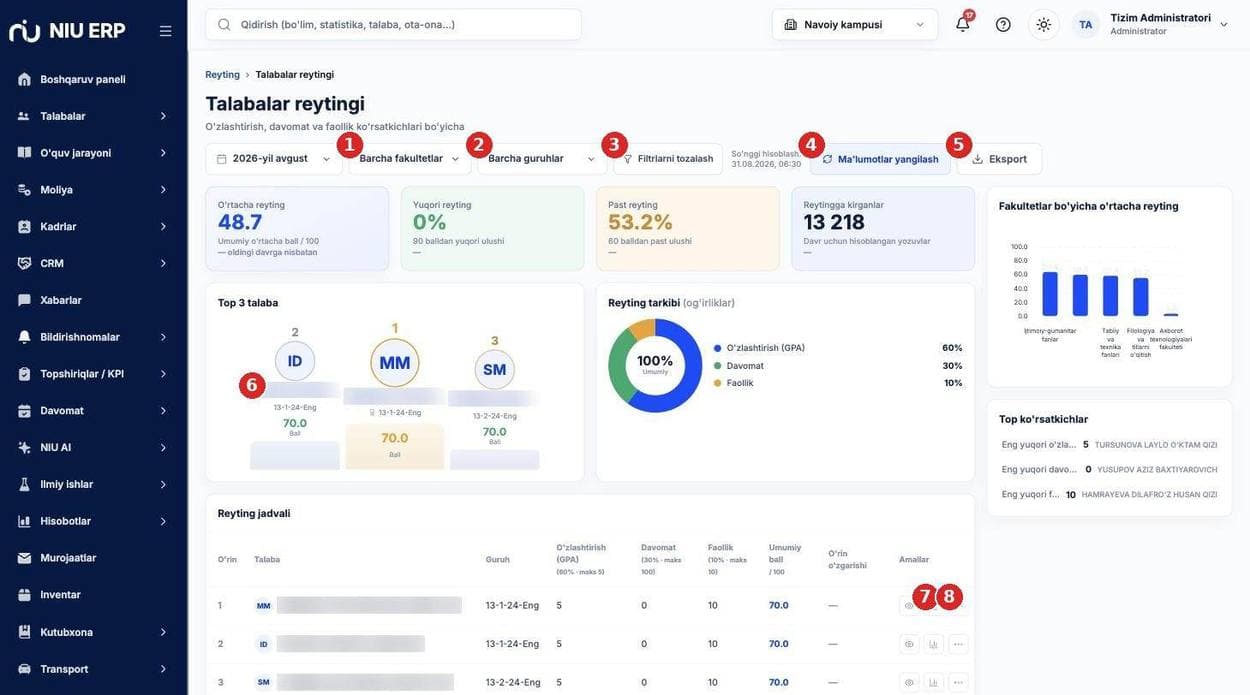Viewport: 1250px width, 695px height.
Task: View details eye icon for row 3
Action: click(x=909, y=682)
